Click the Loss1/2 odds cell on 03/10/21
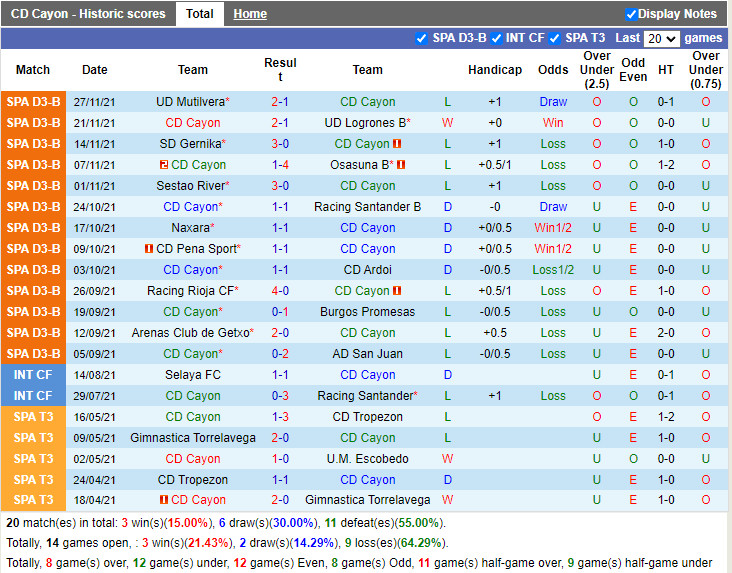Viewport: 732px width, 573px height. coord(553,270)
